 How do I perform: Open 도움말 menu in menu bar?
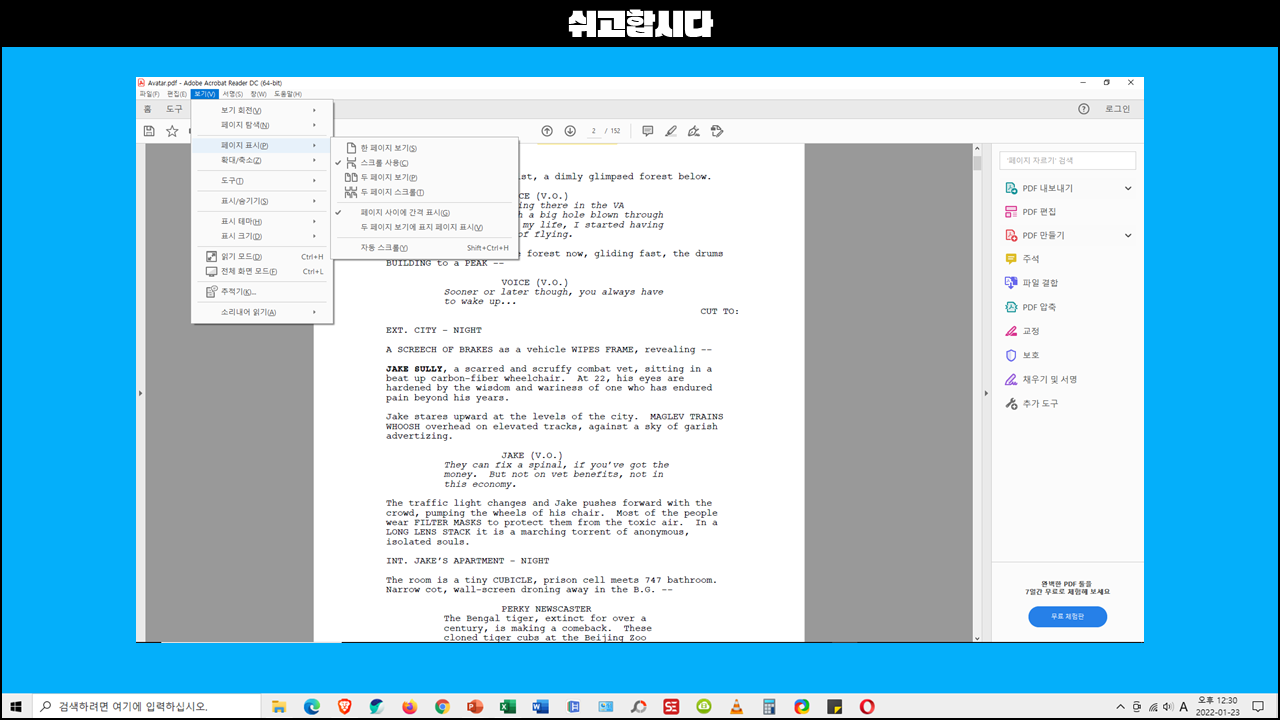coord(287,94)
